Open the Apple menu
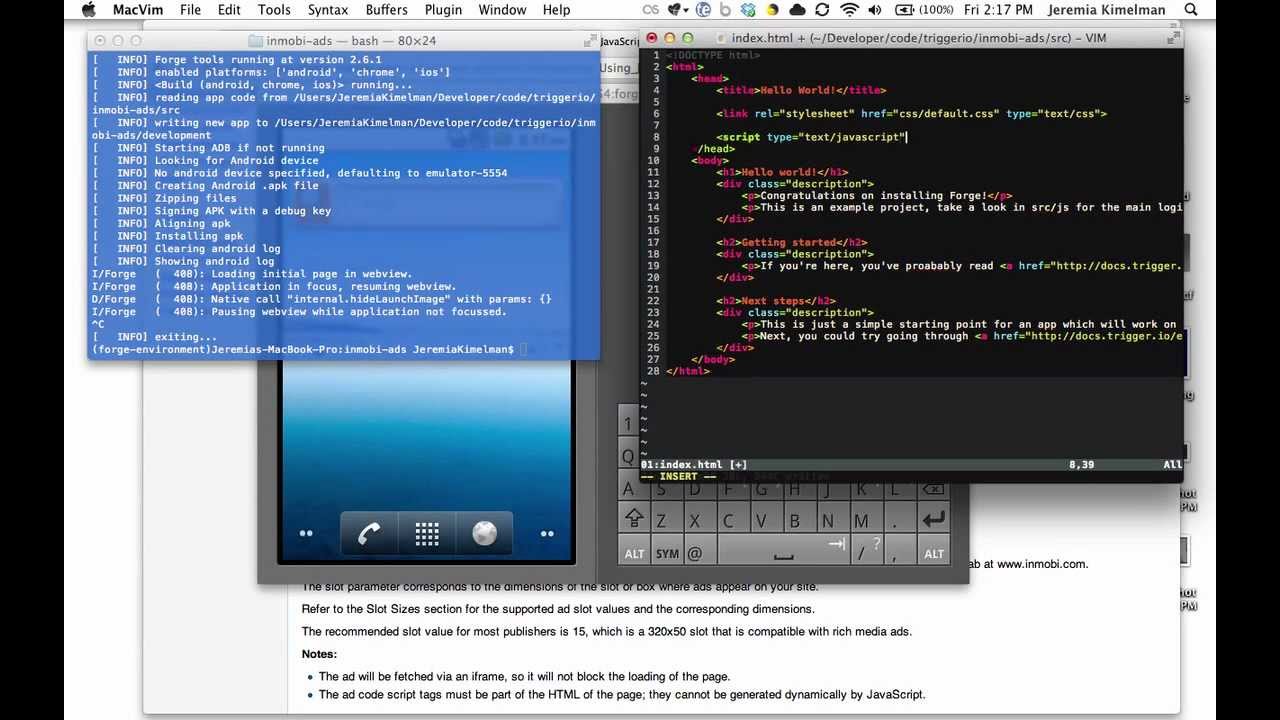 (x=88, y=10)
